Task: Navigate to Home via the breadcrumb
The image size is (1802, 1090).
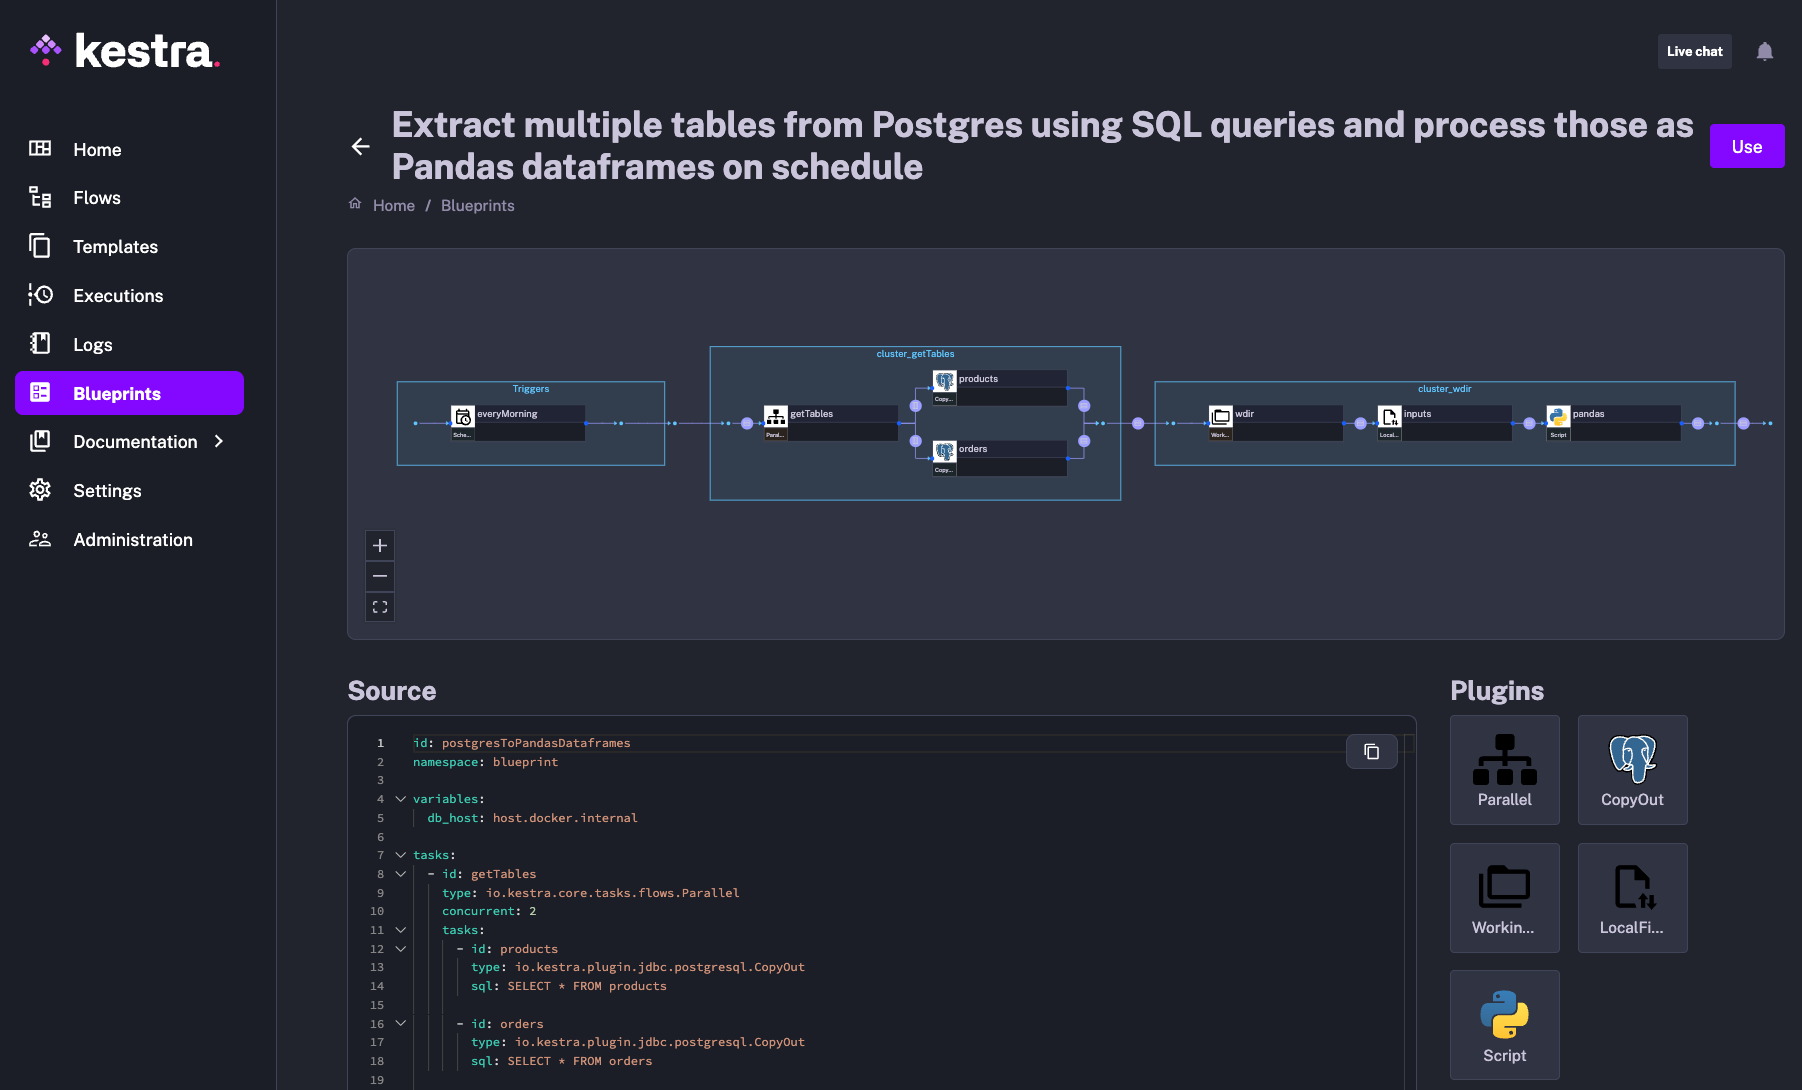Action: (393, 205)
